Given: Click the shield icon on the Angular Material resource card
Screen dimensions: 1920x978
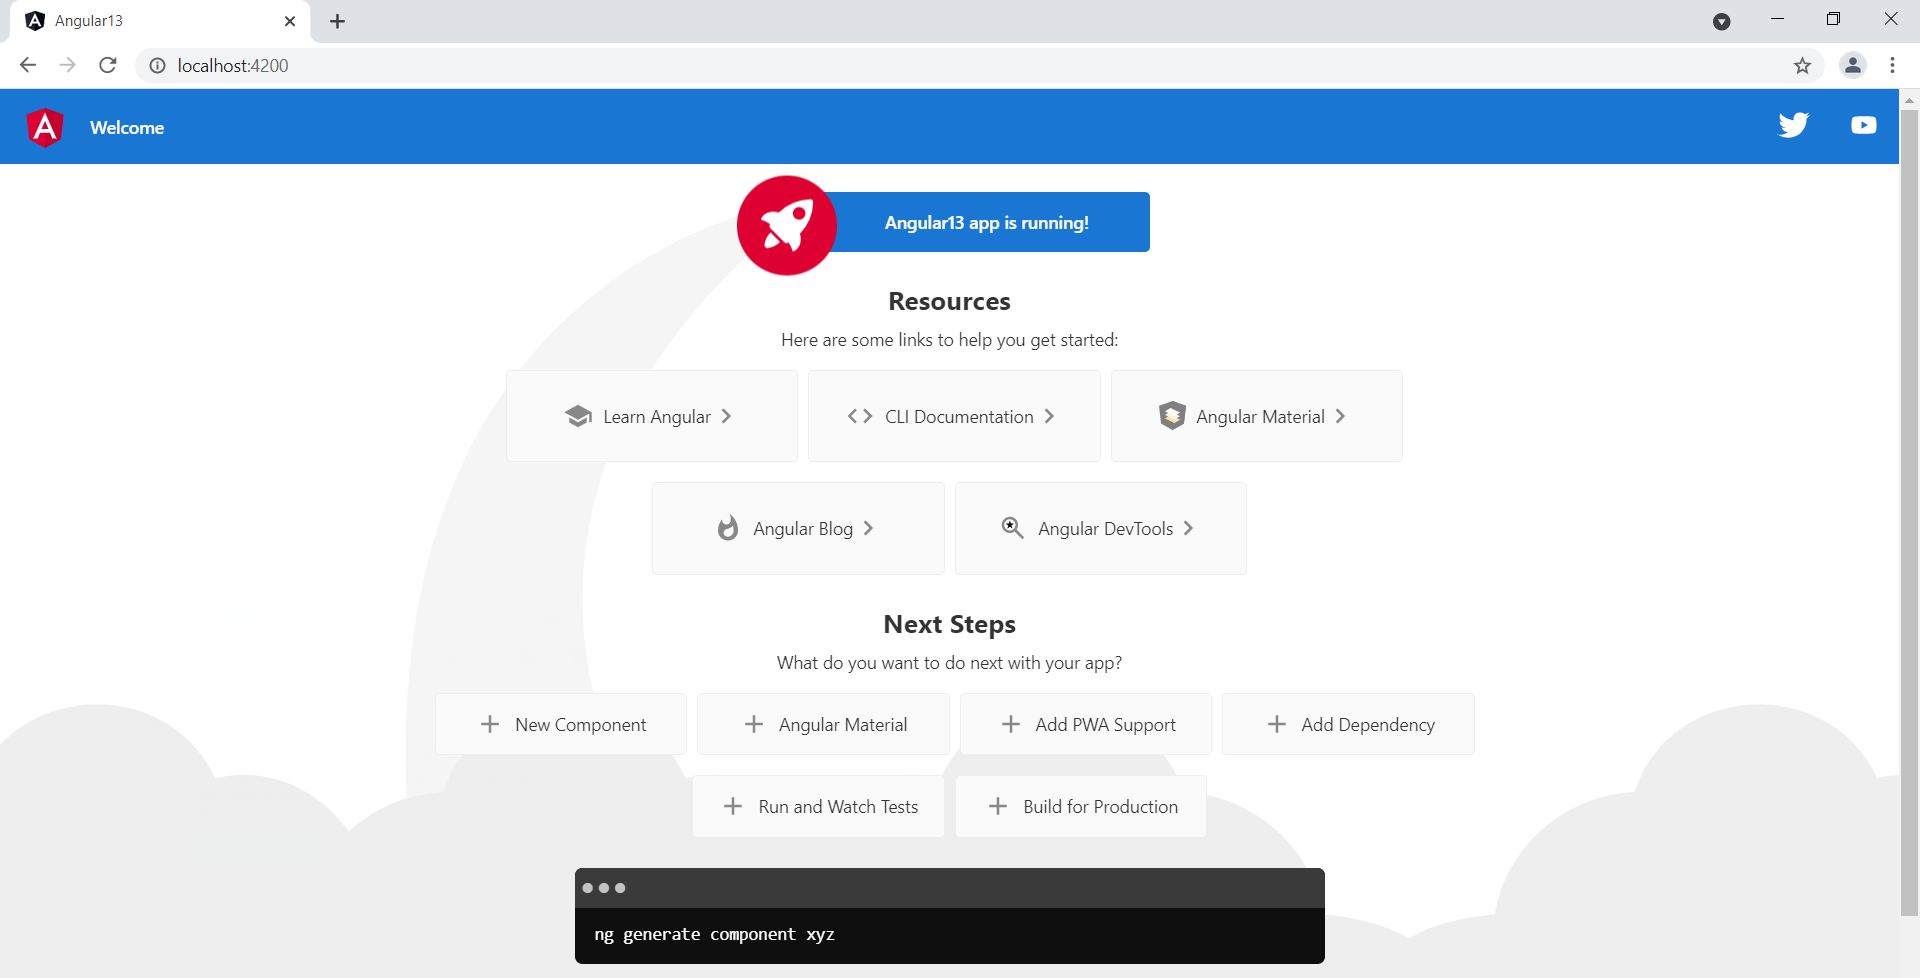Looking at the screenshot, I should point(1172,415).
